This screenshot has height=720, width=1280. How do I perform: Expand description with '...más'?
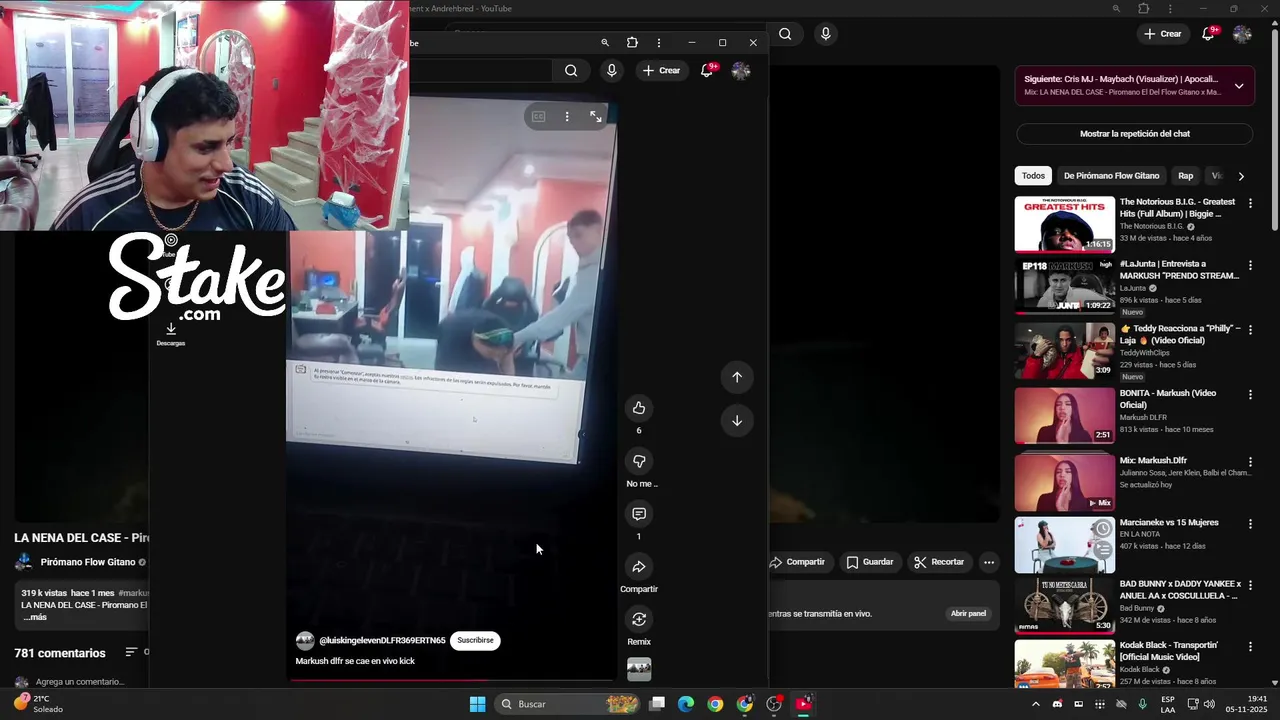click(34, 617)
